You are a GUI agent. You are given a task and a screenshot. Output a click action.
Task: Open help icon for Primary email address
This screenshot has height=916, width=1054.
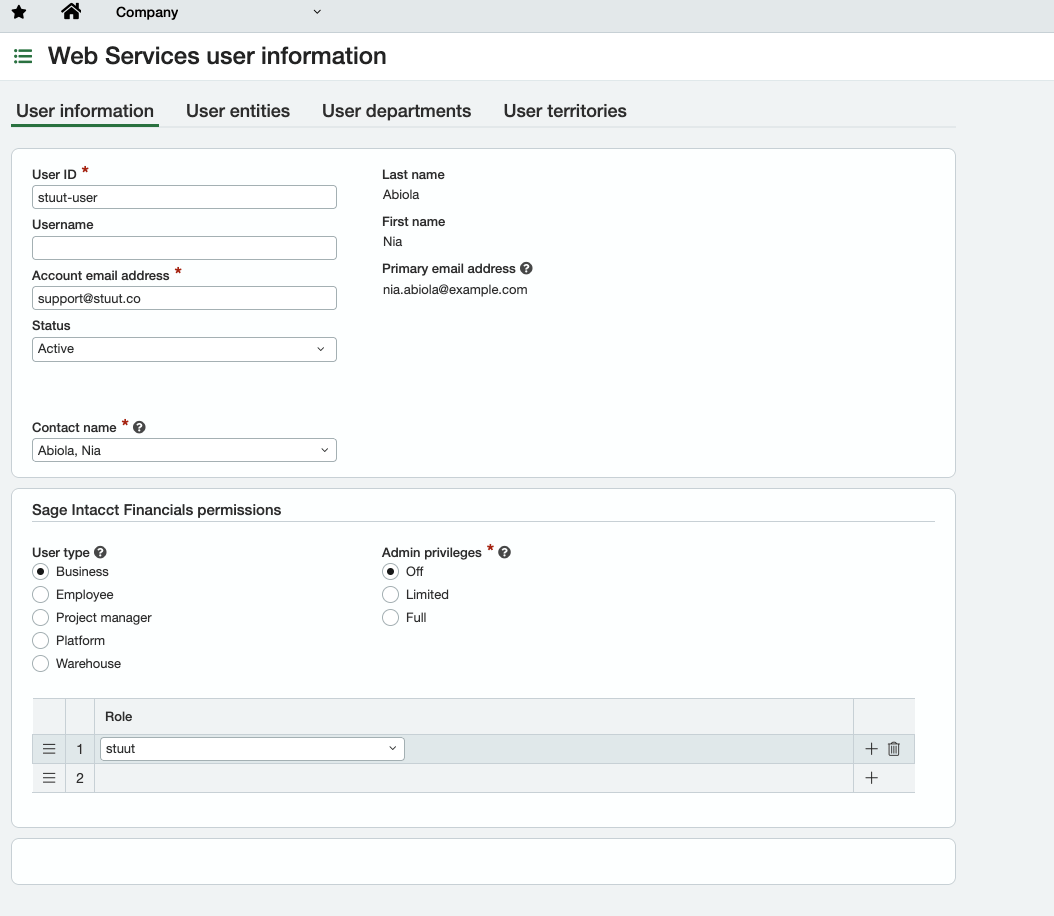tap(526, 268)
